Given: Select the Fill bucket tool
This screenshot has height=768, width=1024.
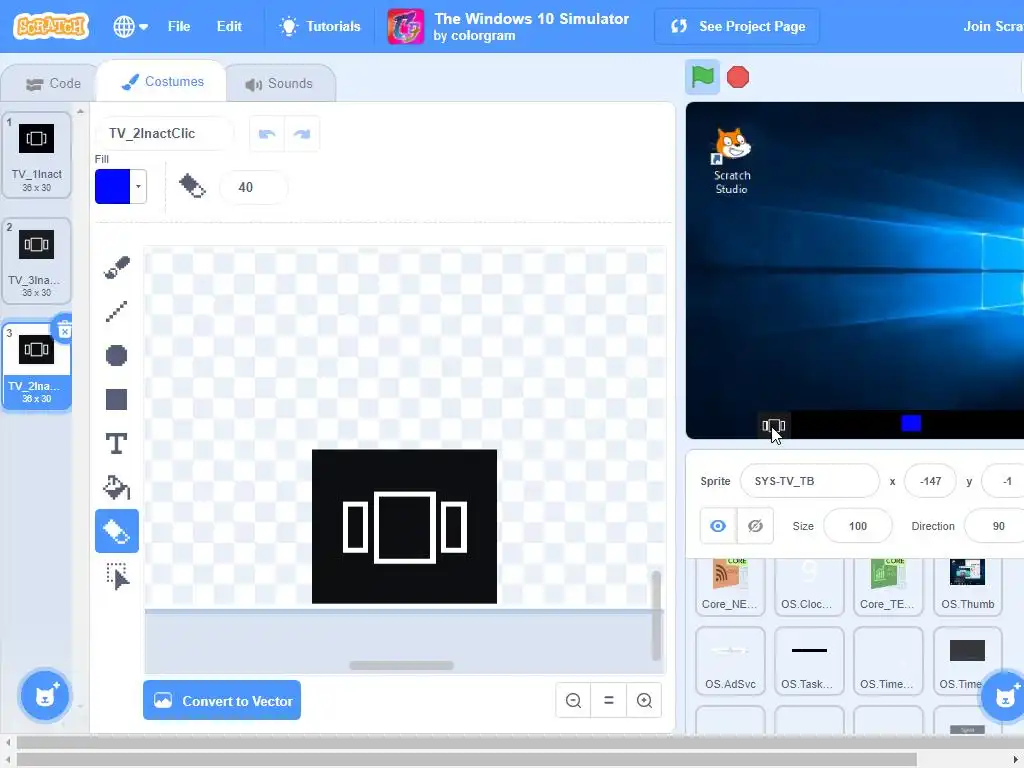Looking at the screenshot, I should [x=117, y=487].
